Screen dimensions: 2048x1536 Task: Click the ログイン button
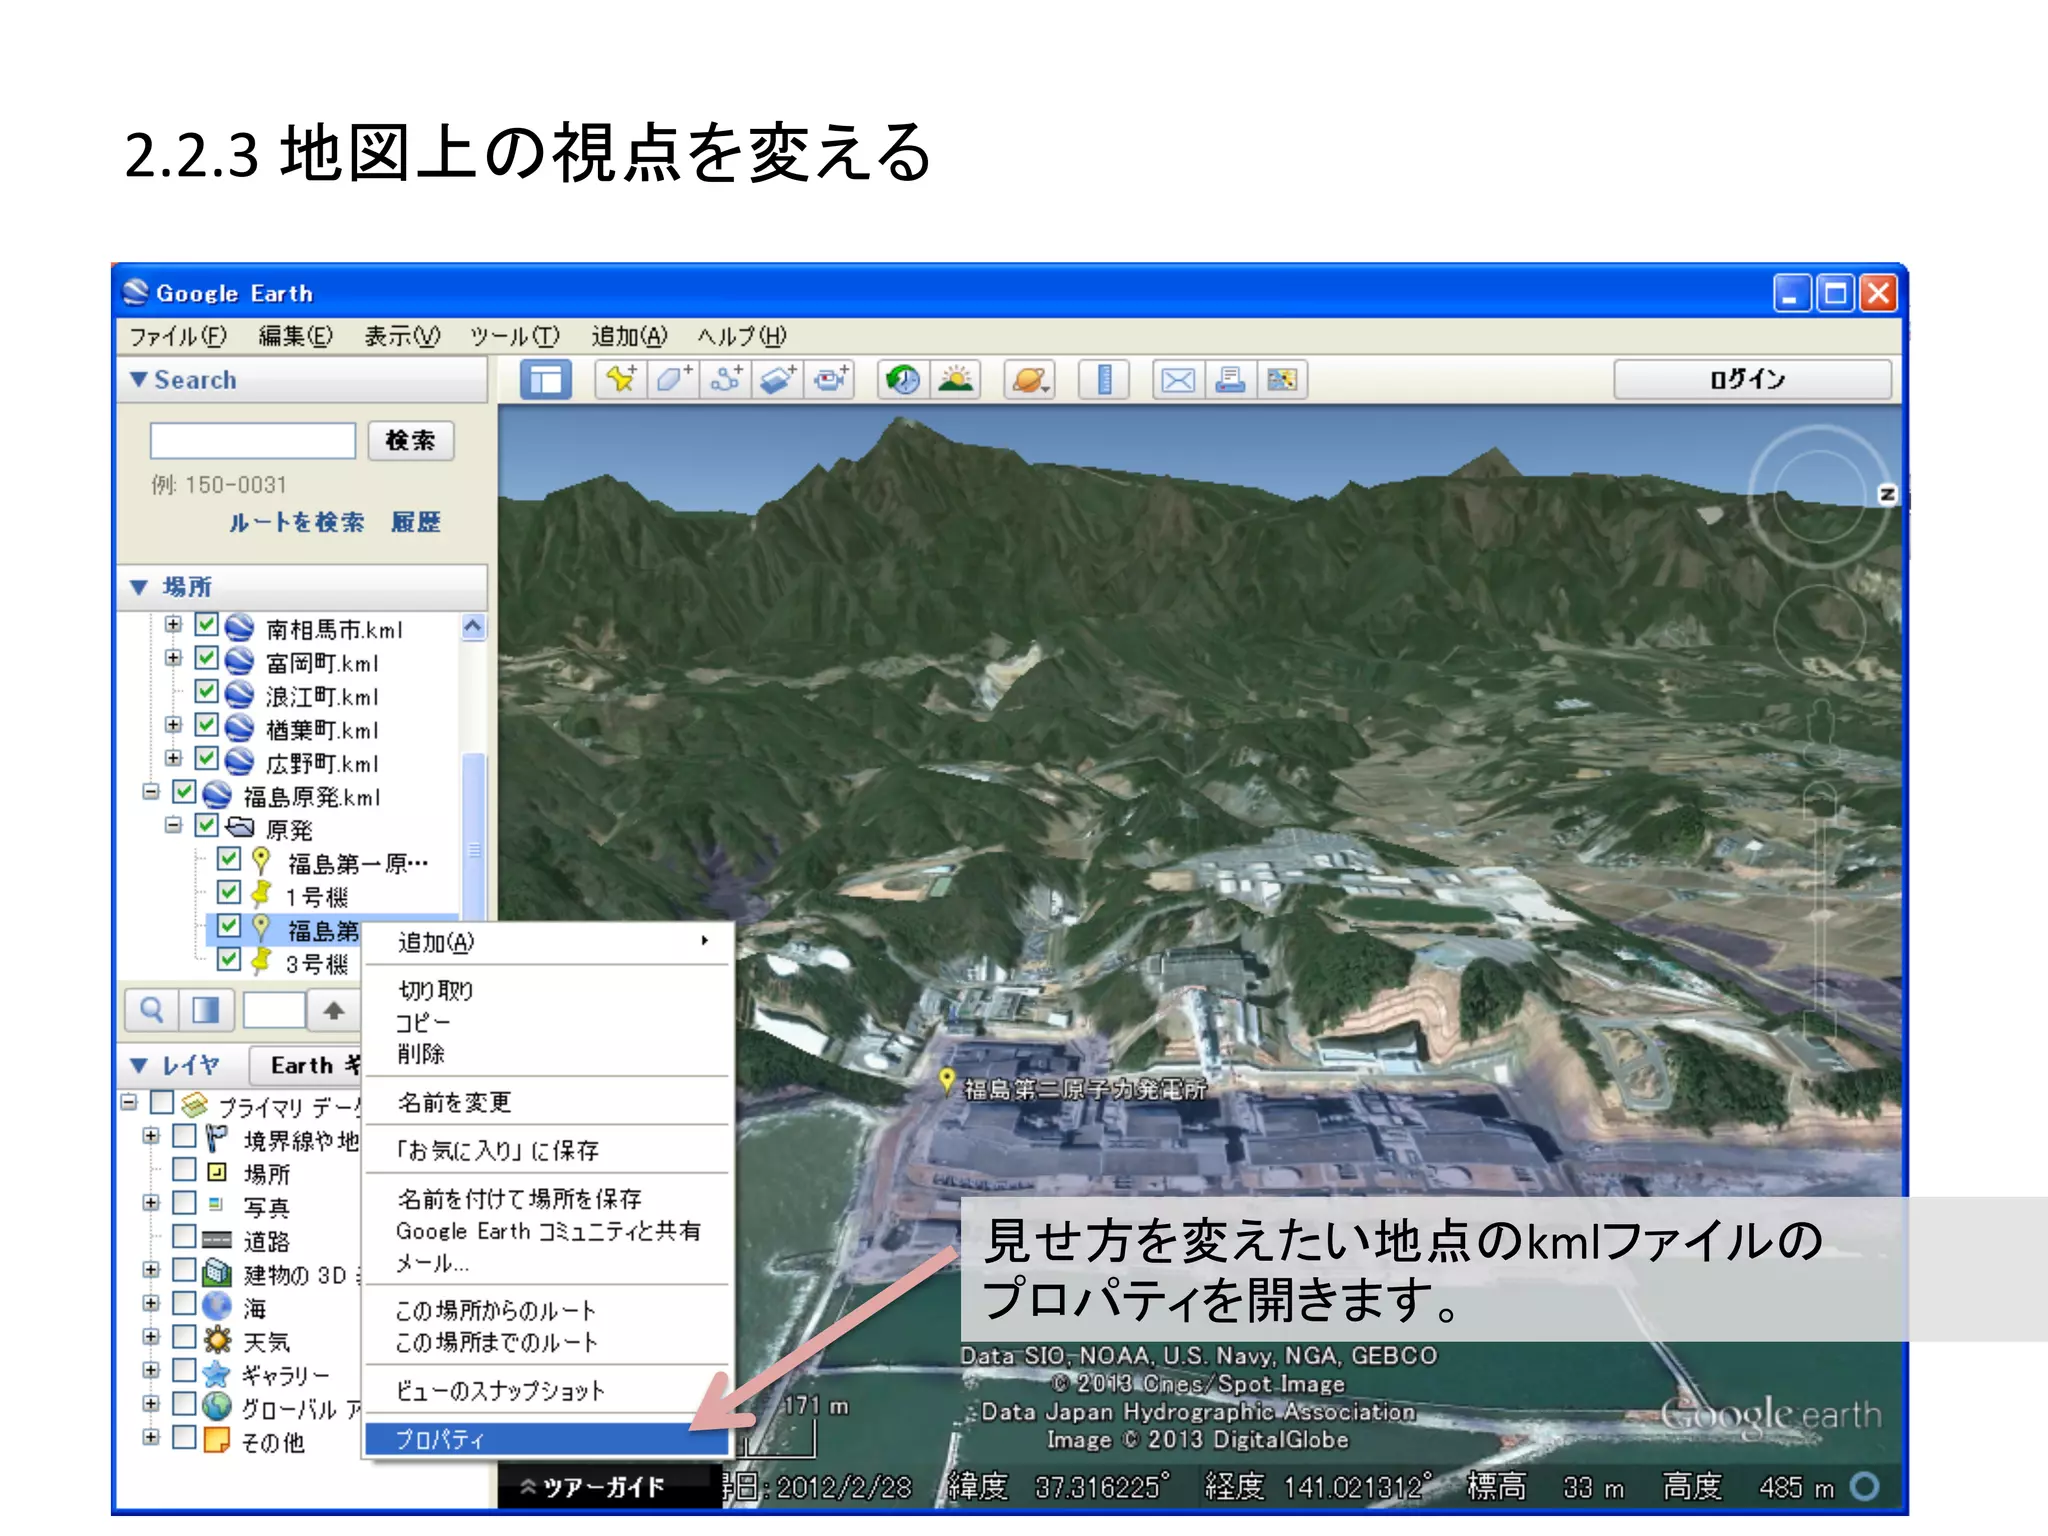[x=1752, y=380]
